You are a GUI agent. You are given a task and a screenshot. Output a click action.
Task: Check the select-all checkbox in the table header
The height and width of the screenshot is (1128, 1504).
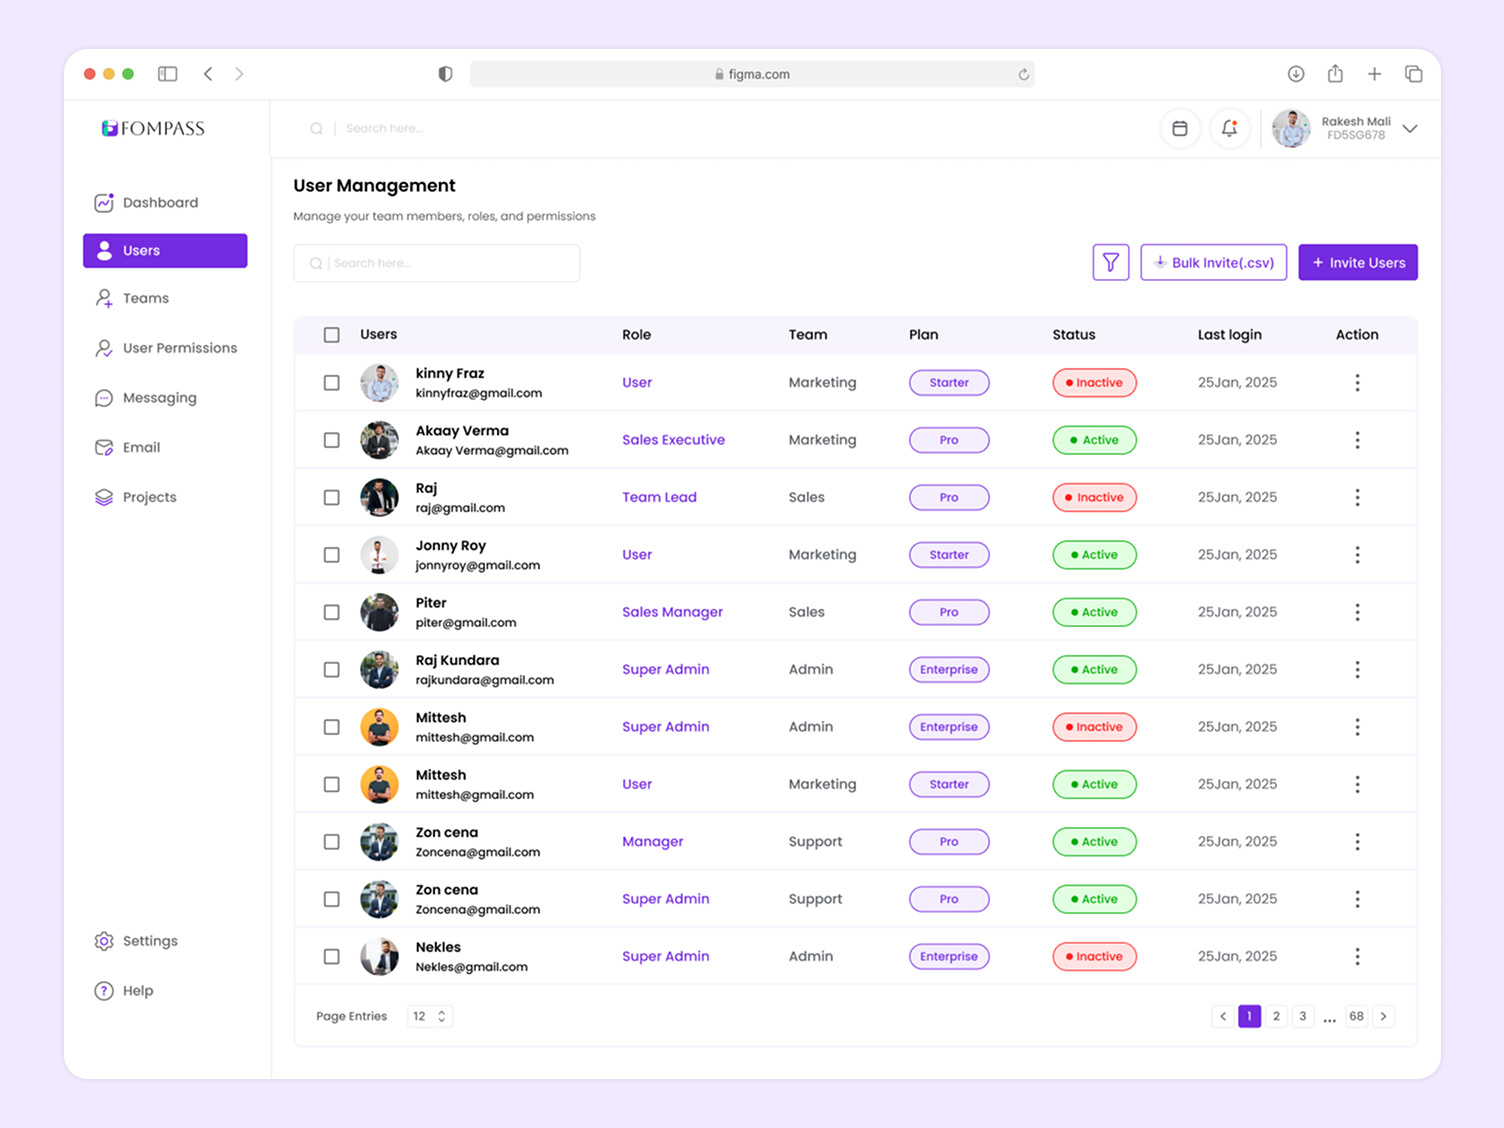(x=331, y=334)
